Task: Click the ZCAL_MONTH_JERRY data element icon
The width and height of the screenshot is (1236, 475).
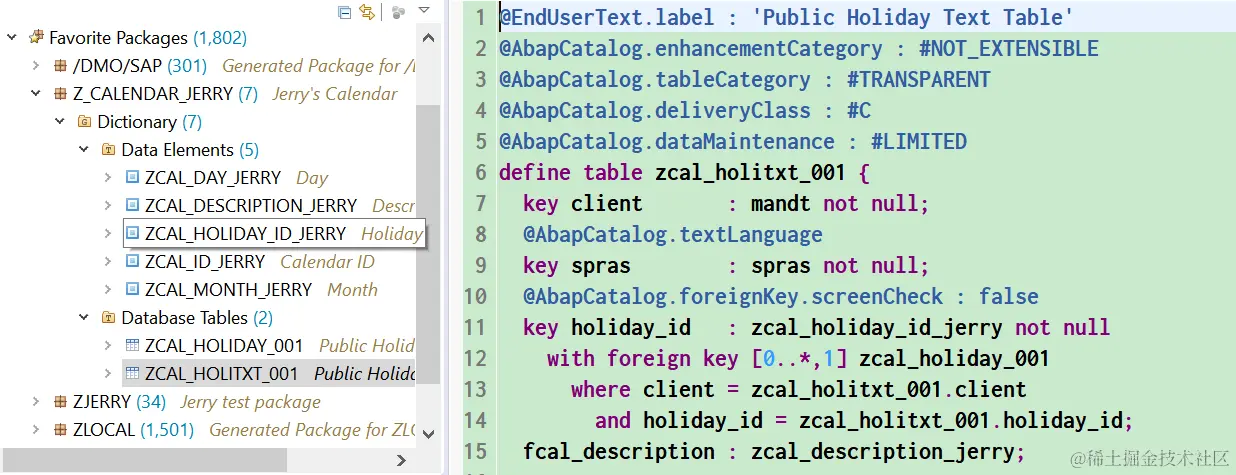Action: pos(132,290)
